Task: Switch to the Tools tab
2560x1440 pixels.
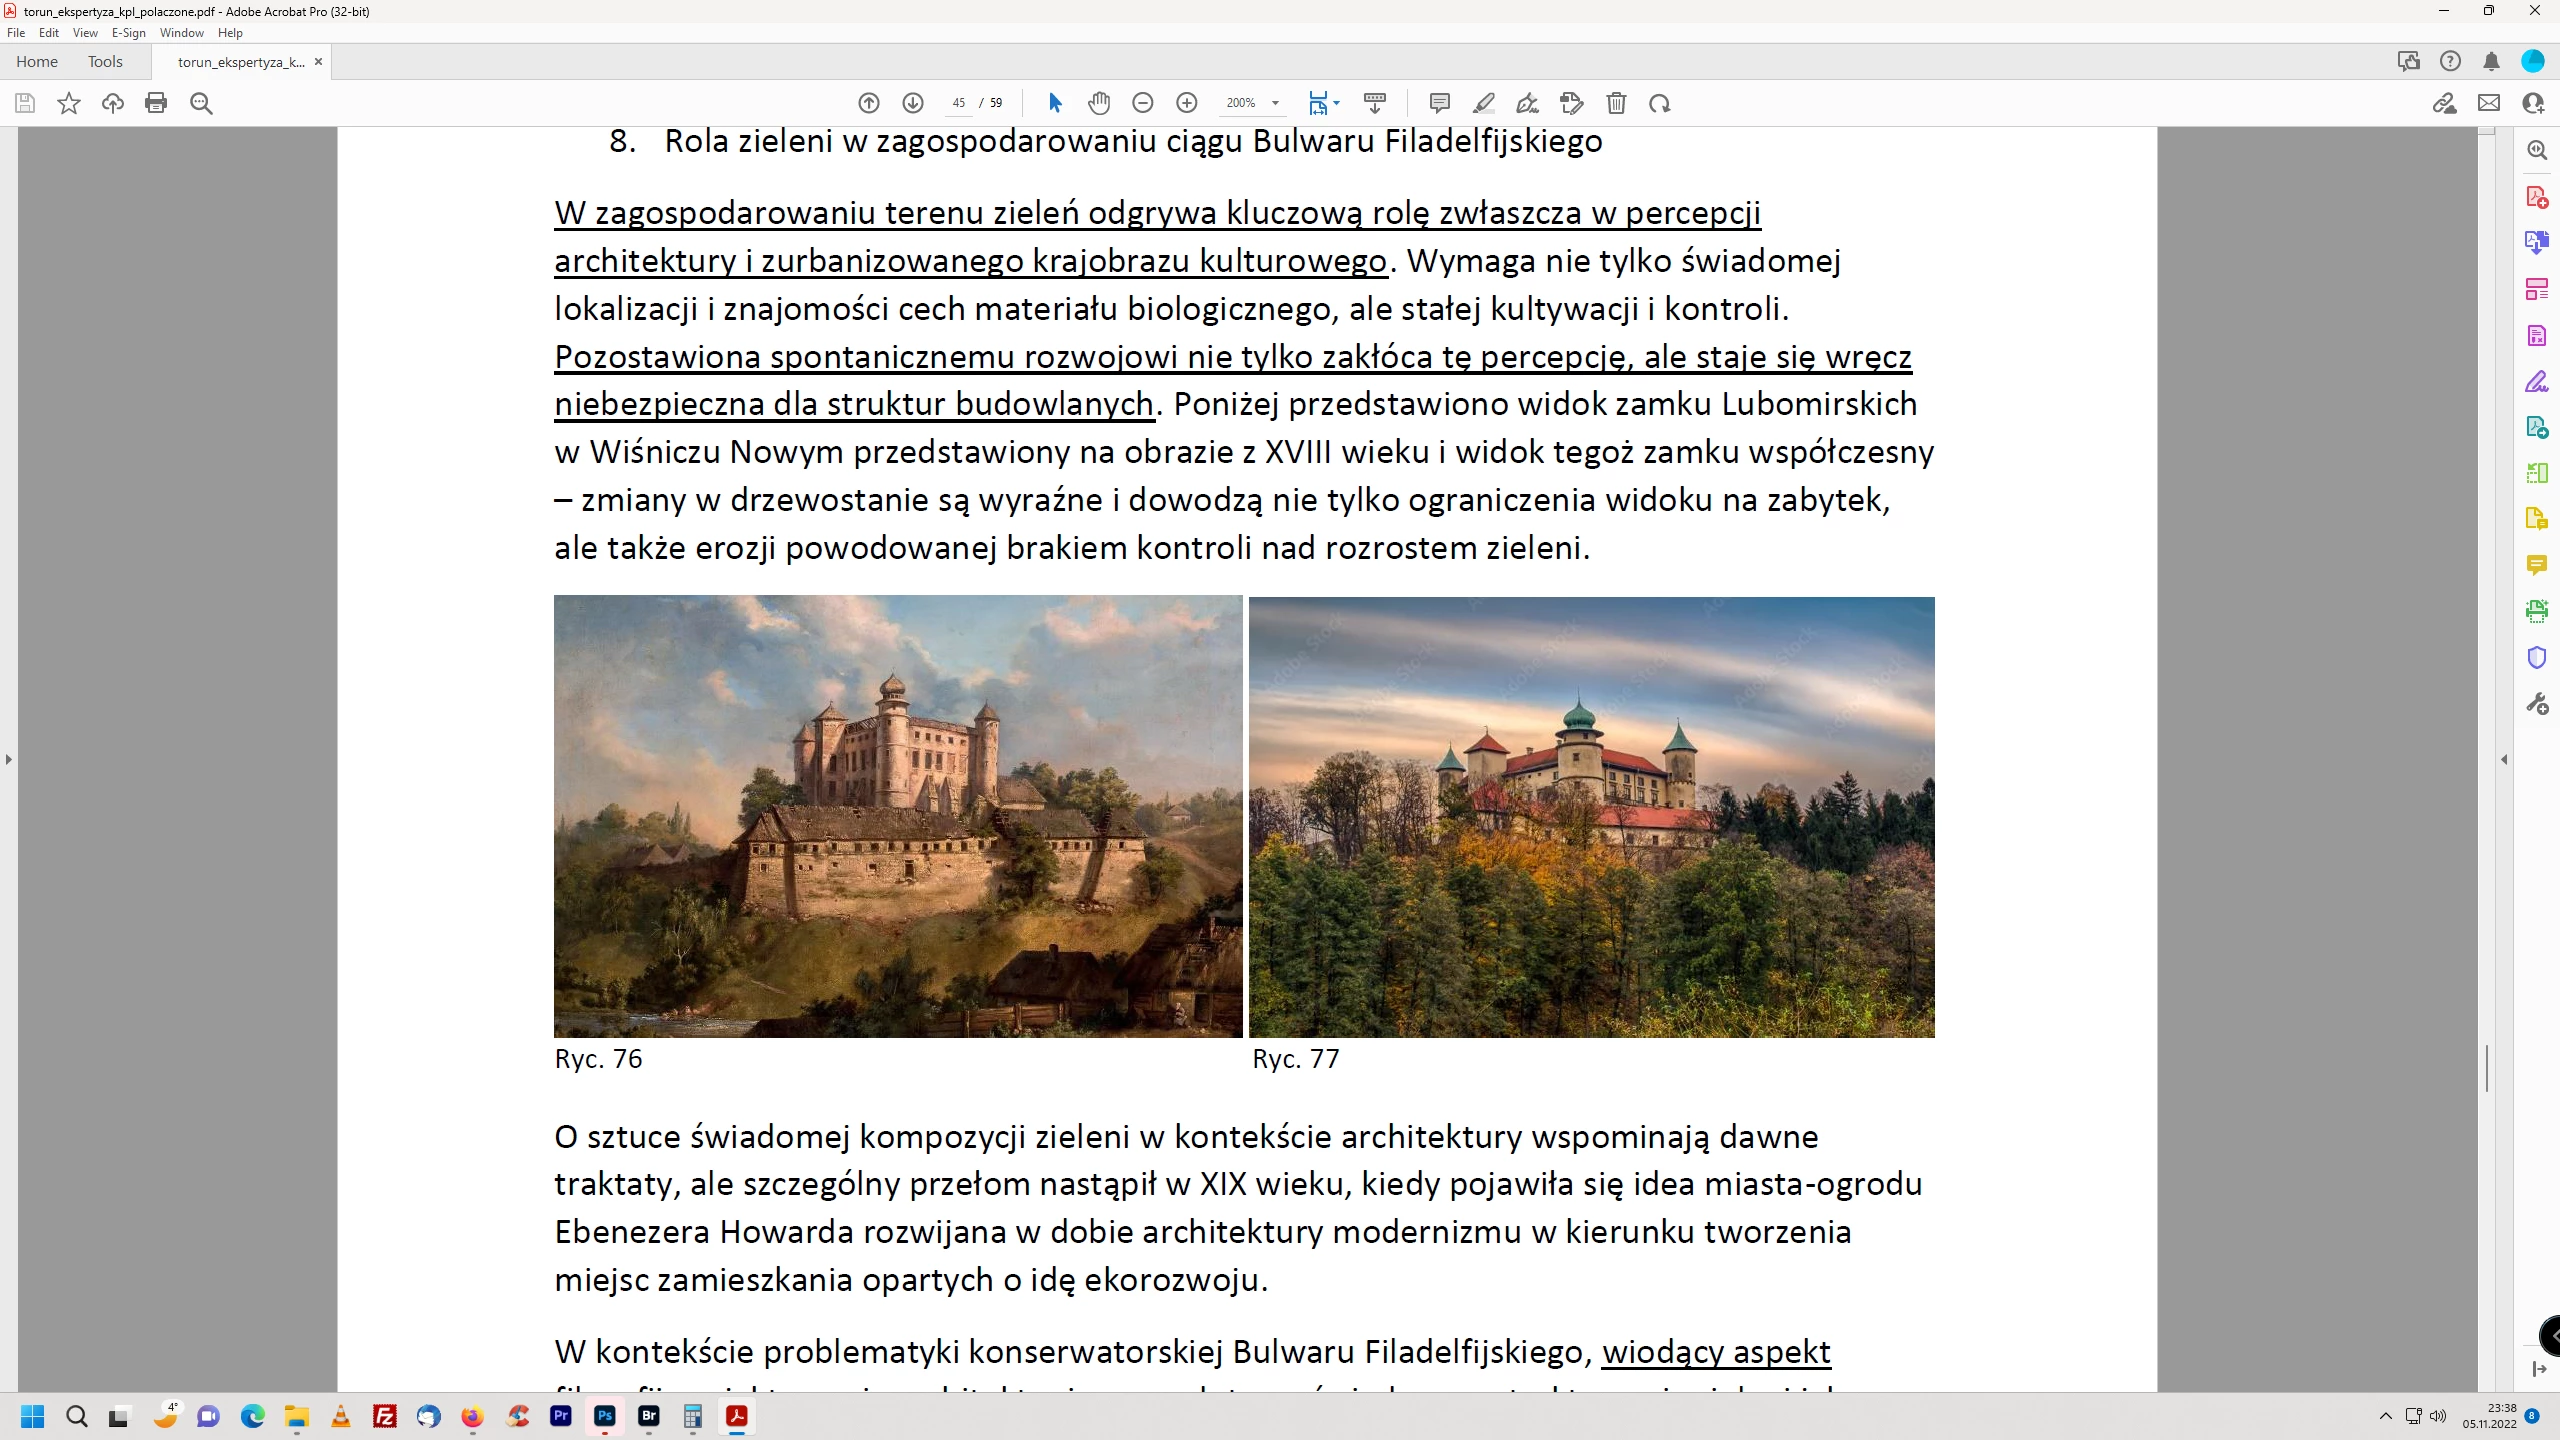Action: pos(105,62)
